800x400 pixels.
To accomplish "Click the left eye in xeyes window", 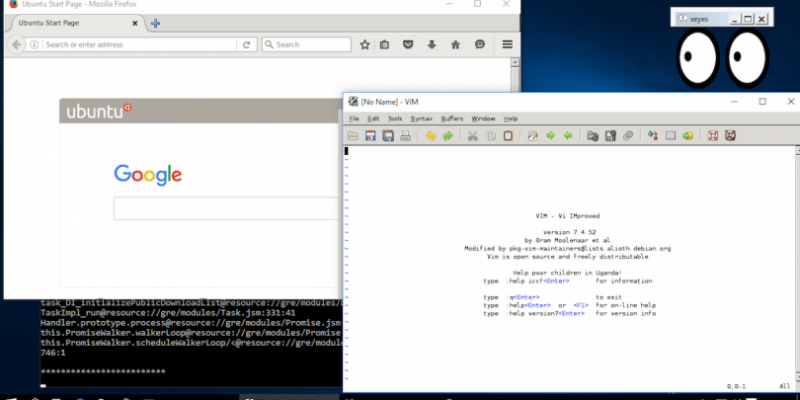I will pyautogui.click(x=697, y=58).
